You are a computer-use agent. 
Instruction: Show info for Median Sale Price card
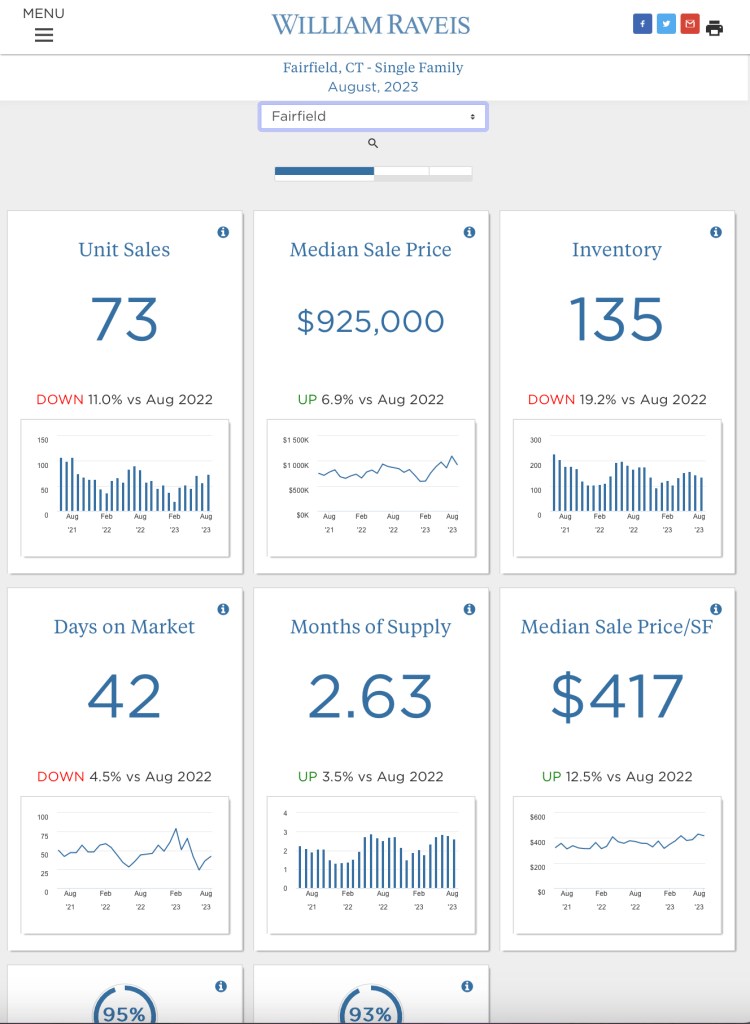pyautogui.click(x=469, y=232)
